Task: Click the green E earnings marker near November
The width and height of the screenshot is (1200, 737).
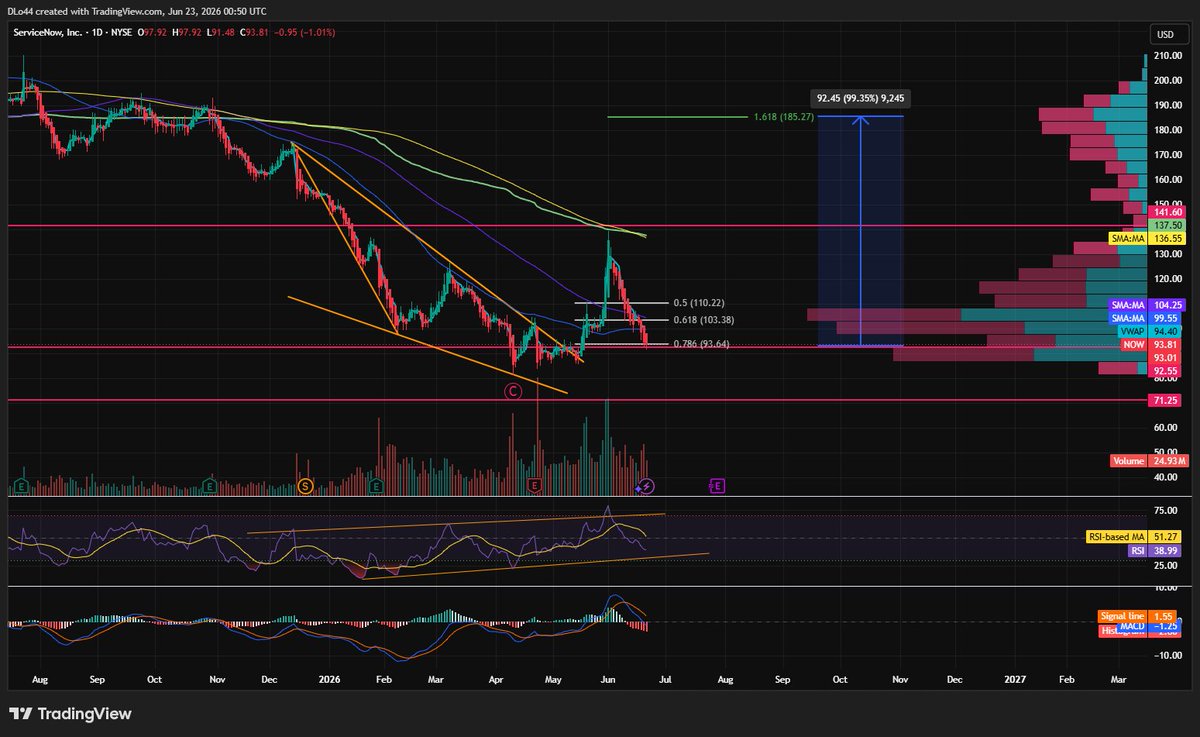Action: point(209,486)
